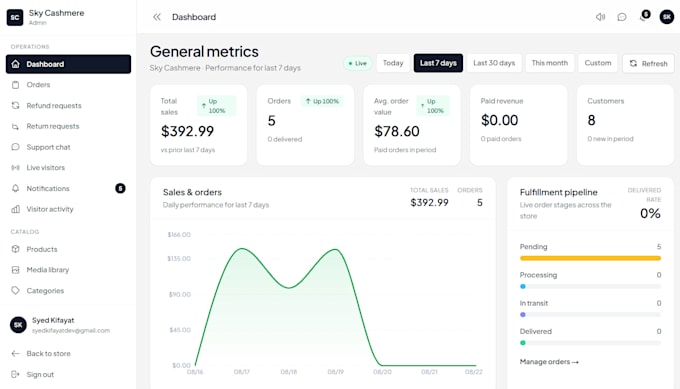This screenshot has width=680, height=389.
Task: Click the Orders clipboard icon
Action: coord(16,85)
